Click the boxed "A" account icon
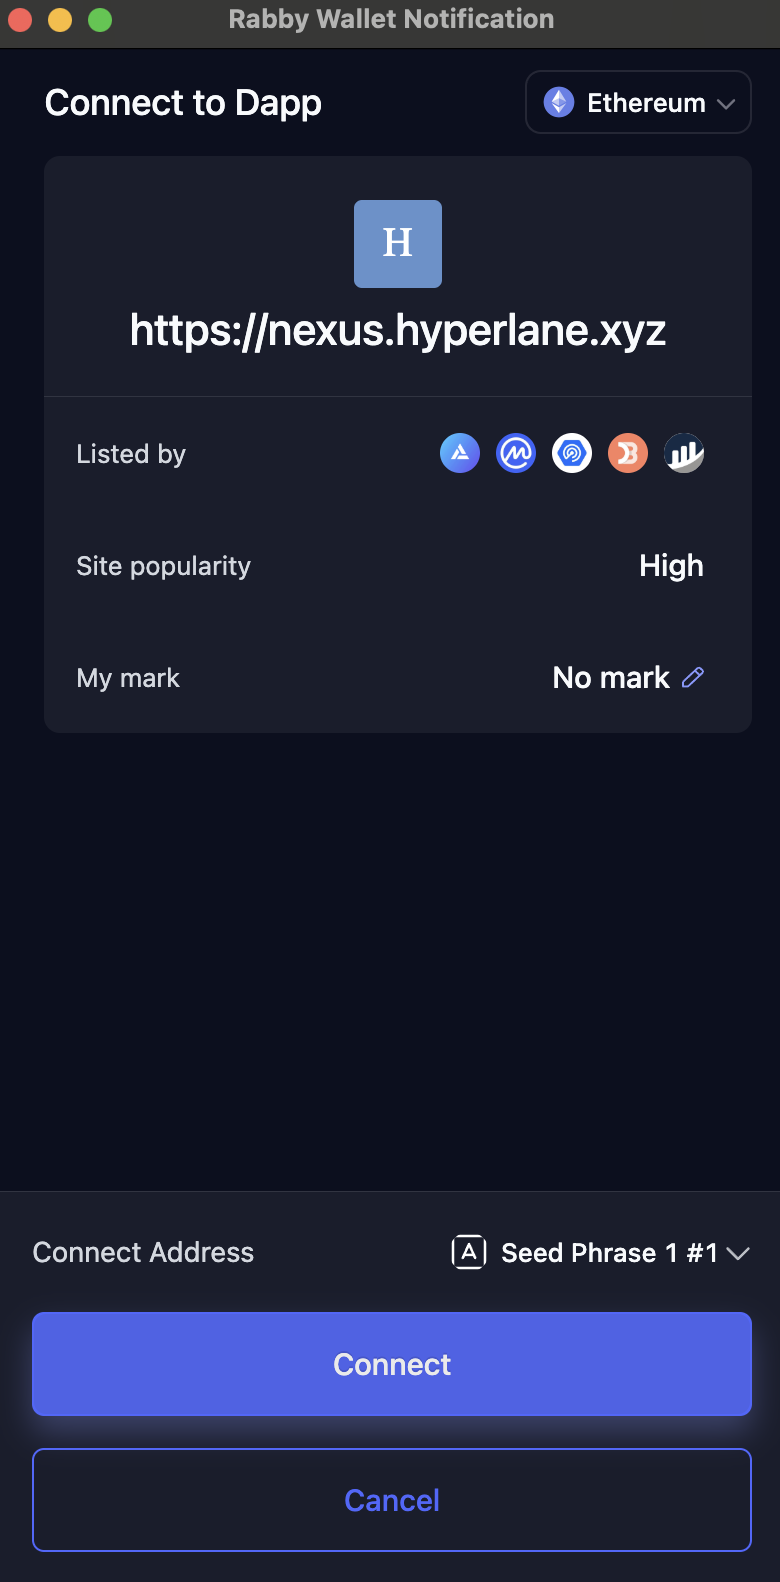 (469, 1252)
